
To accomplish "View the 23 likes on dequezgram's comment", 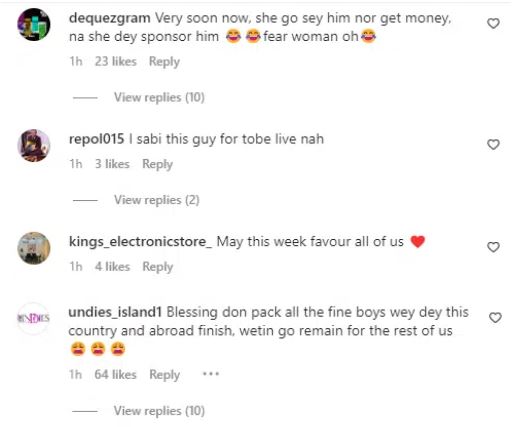I will [x=115, y=62].
